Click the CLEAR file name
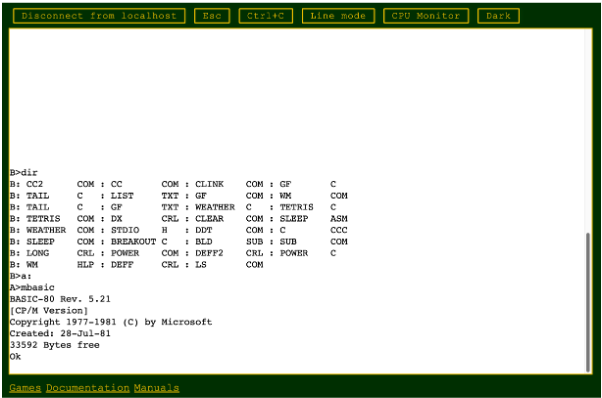Image resolution: width=602 pixels, height=398 pixels. coord(209,219)
